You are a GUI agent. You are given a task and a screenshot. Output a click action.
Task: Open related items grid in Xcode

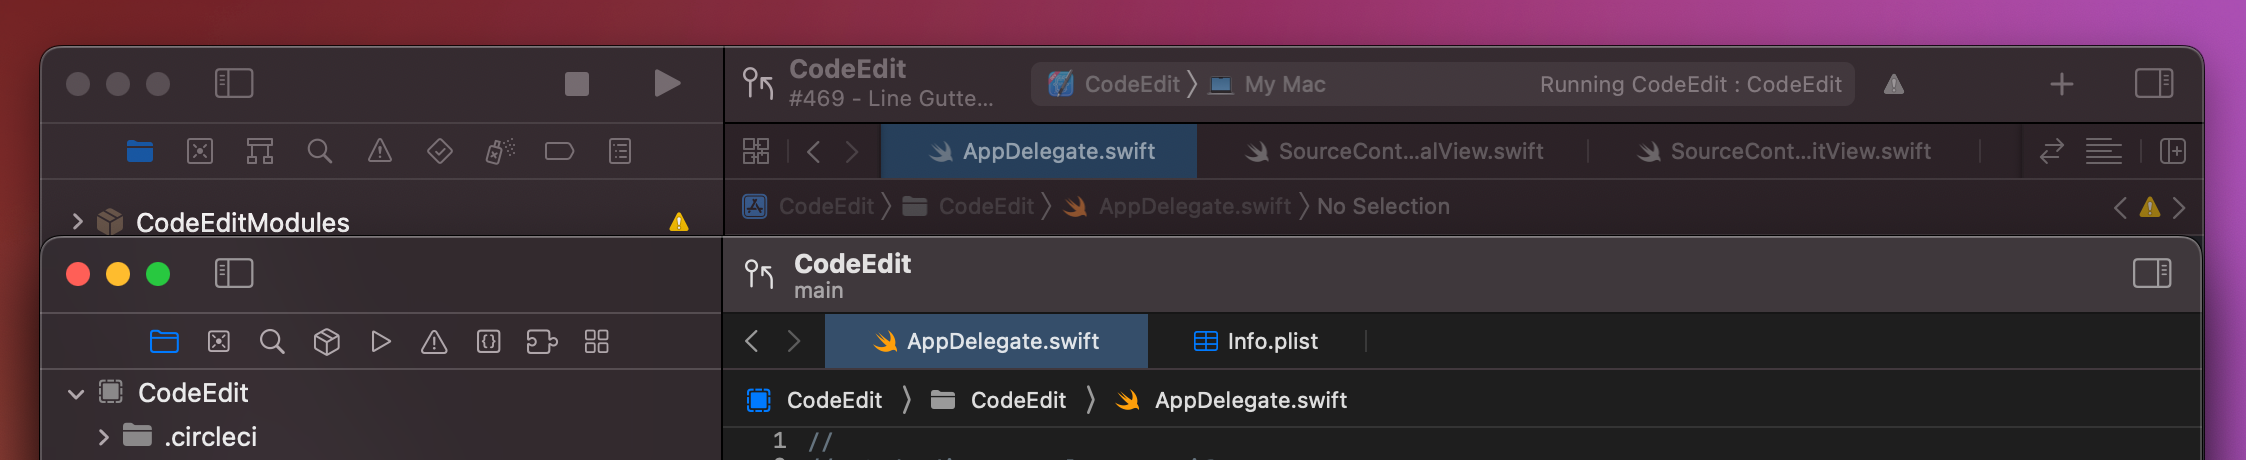click(756, 151)
